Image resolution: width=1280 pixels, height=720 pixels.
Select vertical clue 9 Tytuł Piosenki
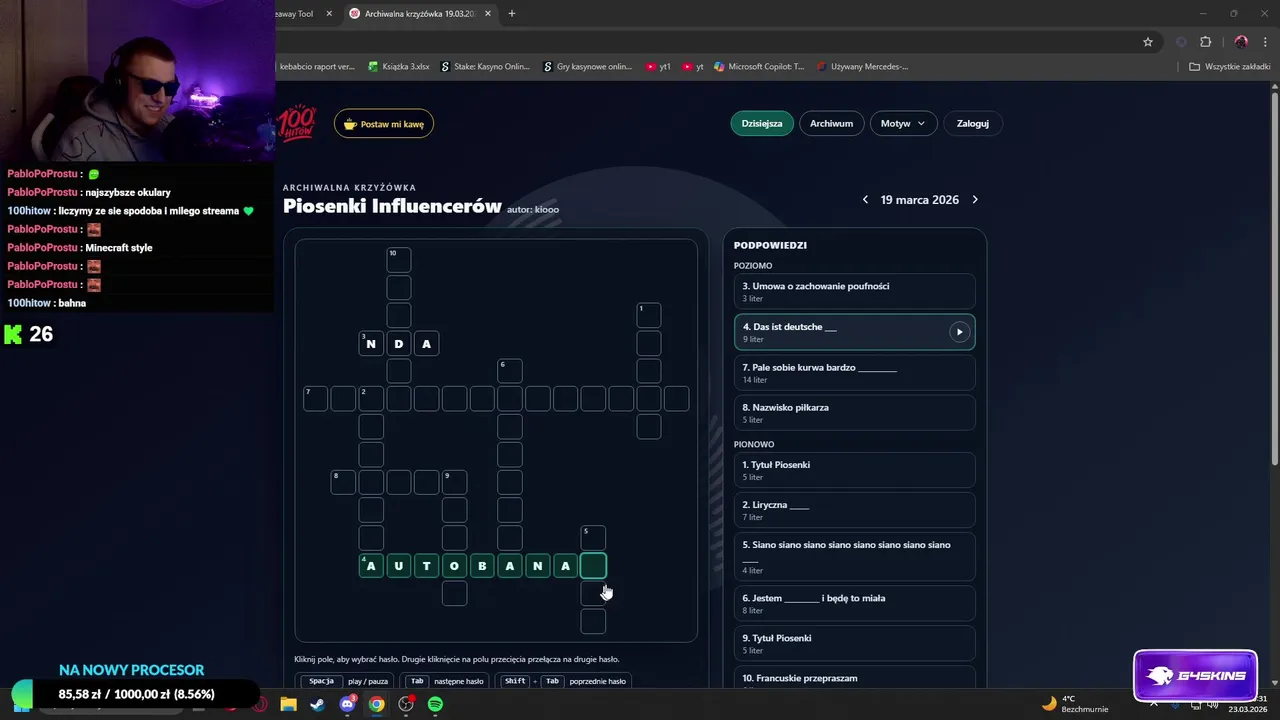(x=855, y=643)
